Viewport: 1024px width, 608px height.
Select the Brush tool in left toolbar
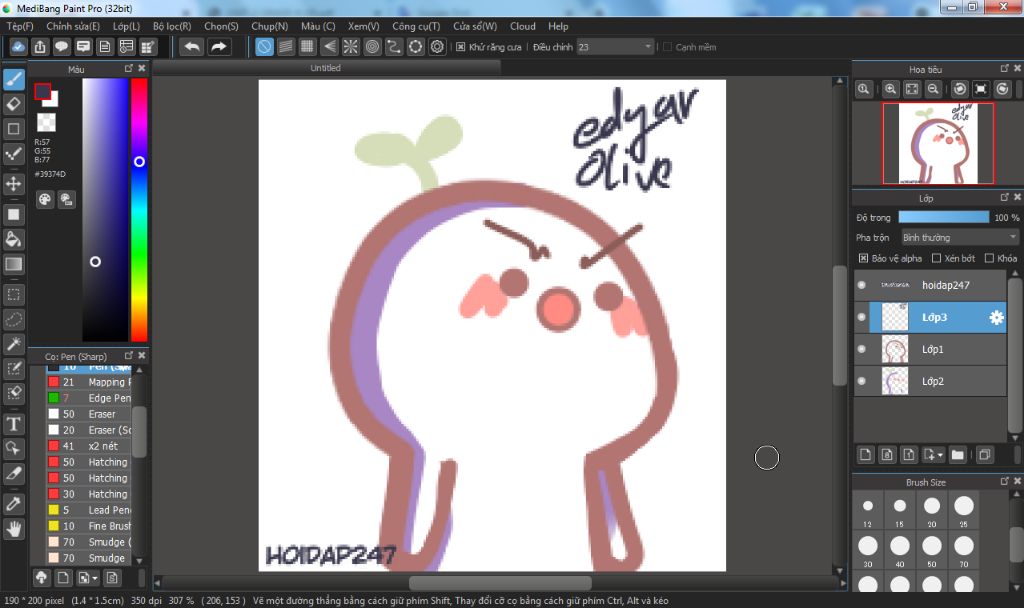tap(14, 80)
